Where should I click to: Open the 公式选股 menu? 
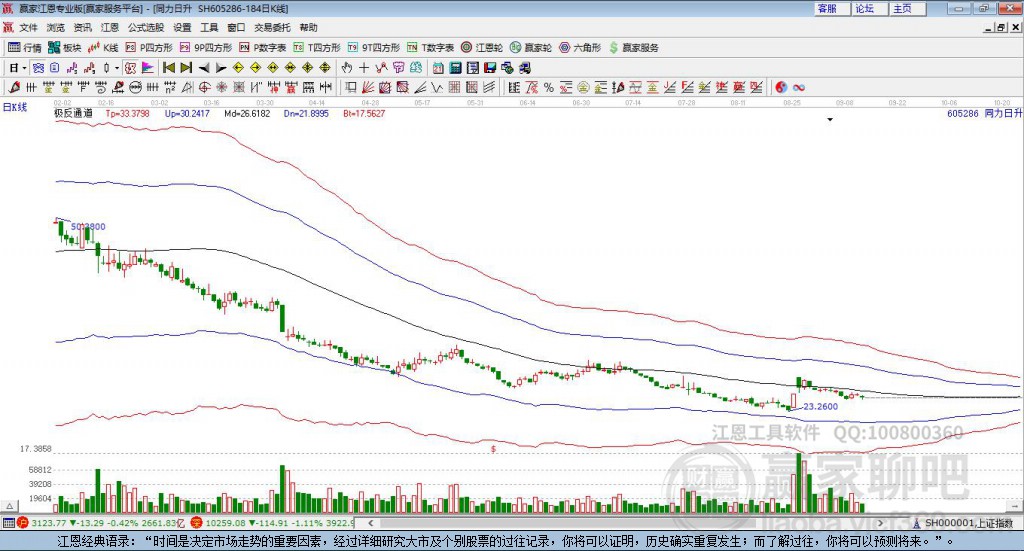coord(146,27)
